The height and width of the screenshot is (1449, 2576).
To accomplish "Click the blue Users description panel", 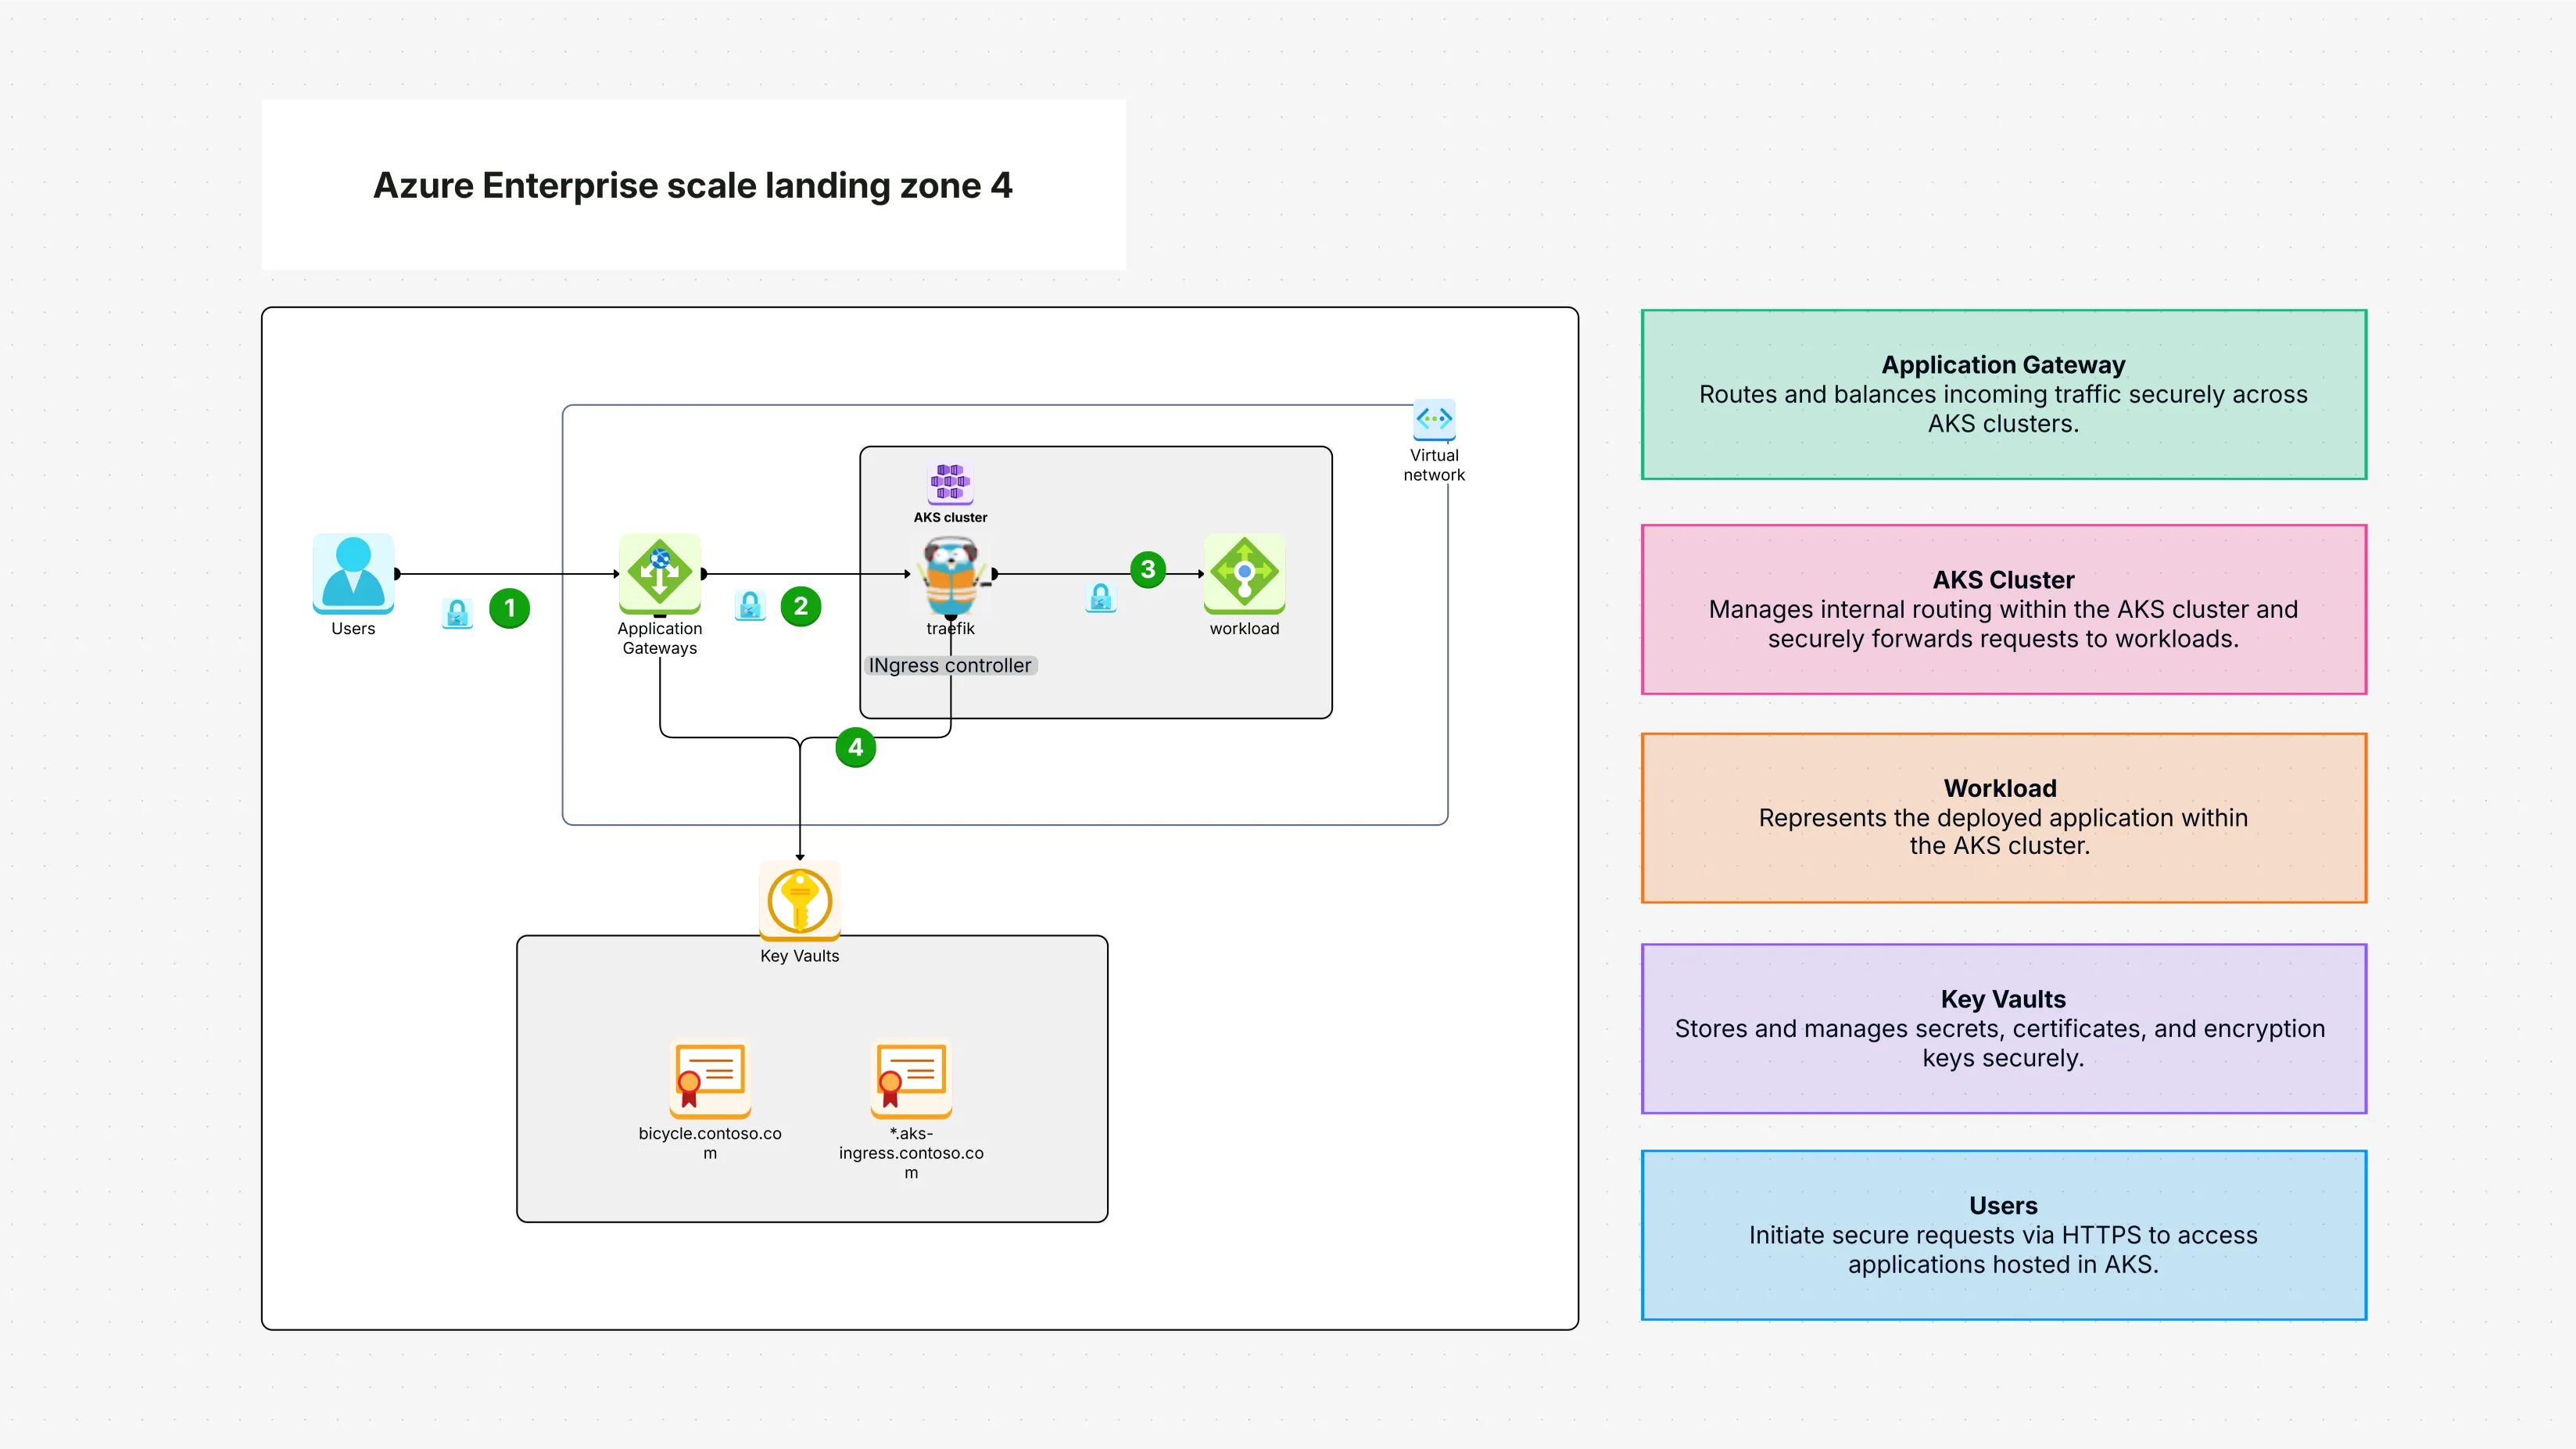I will point(2002,1236).
